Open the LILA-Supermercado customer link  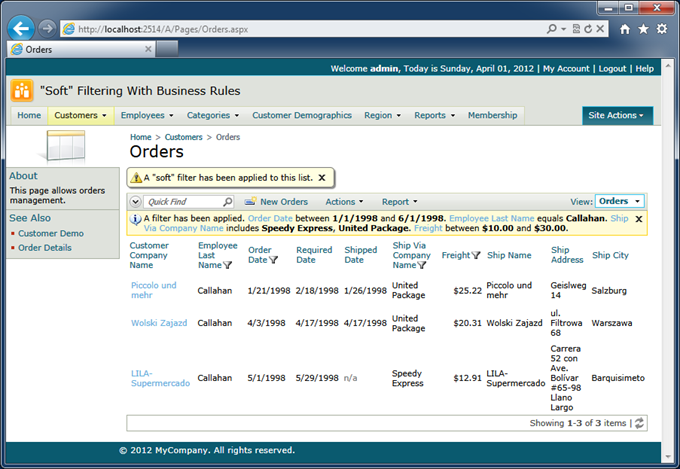[160, 378]
